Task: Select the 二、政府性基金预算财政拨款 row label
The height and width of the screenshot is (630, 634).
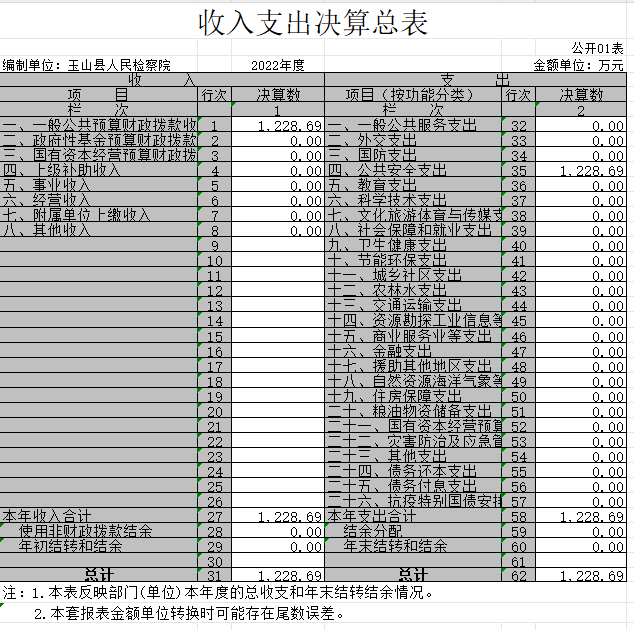Action: point(99,140)
